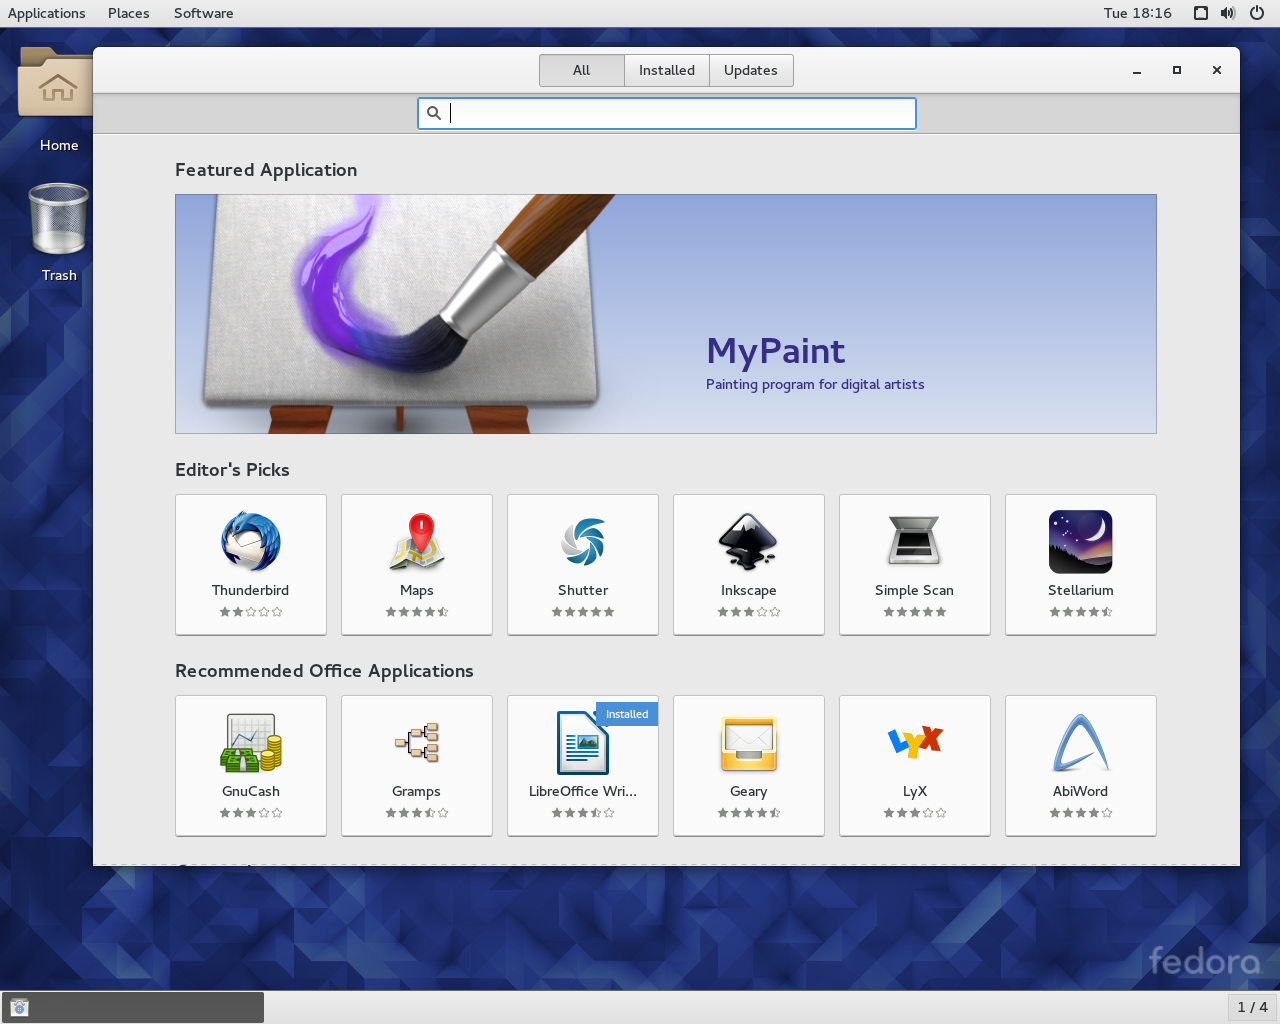
Task: Focus the software search field
Action: point(667,113)
